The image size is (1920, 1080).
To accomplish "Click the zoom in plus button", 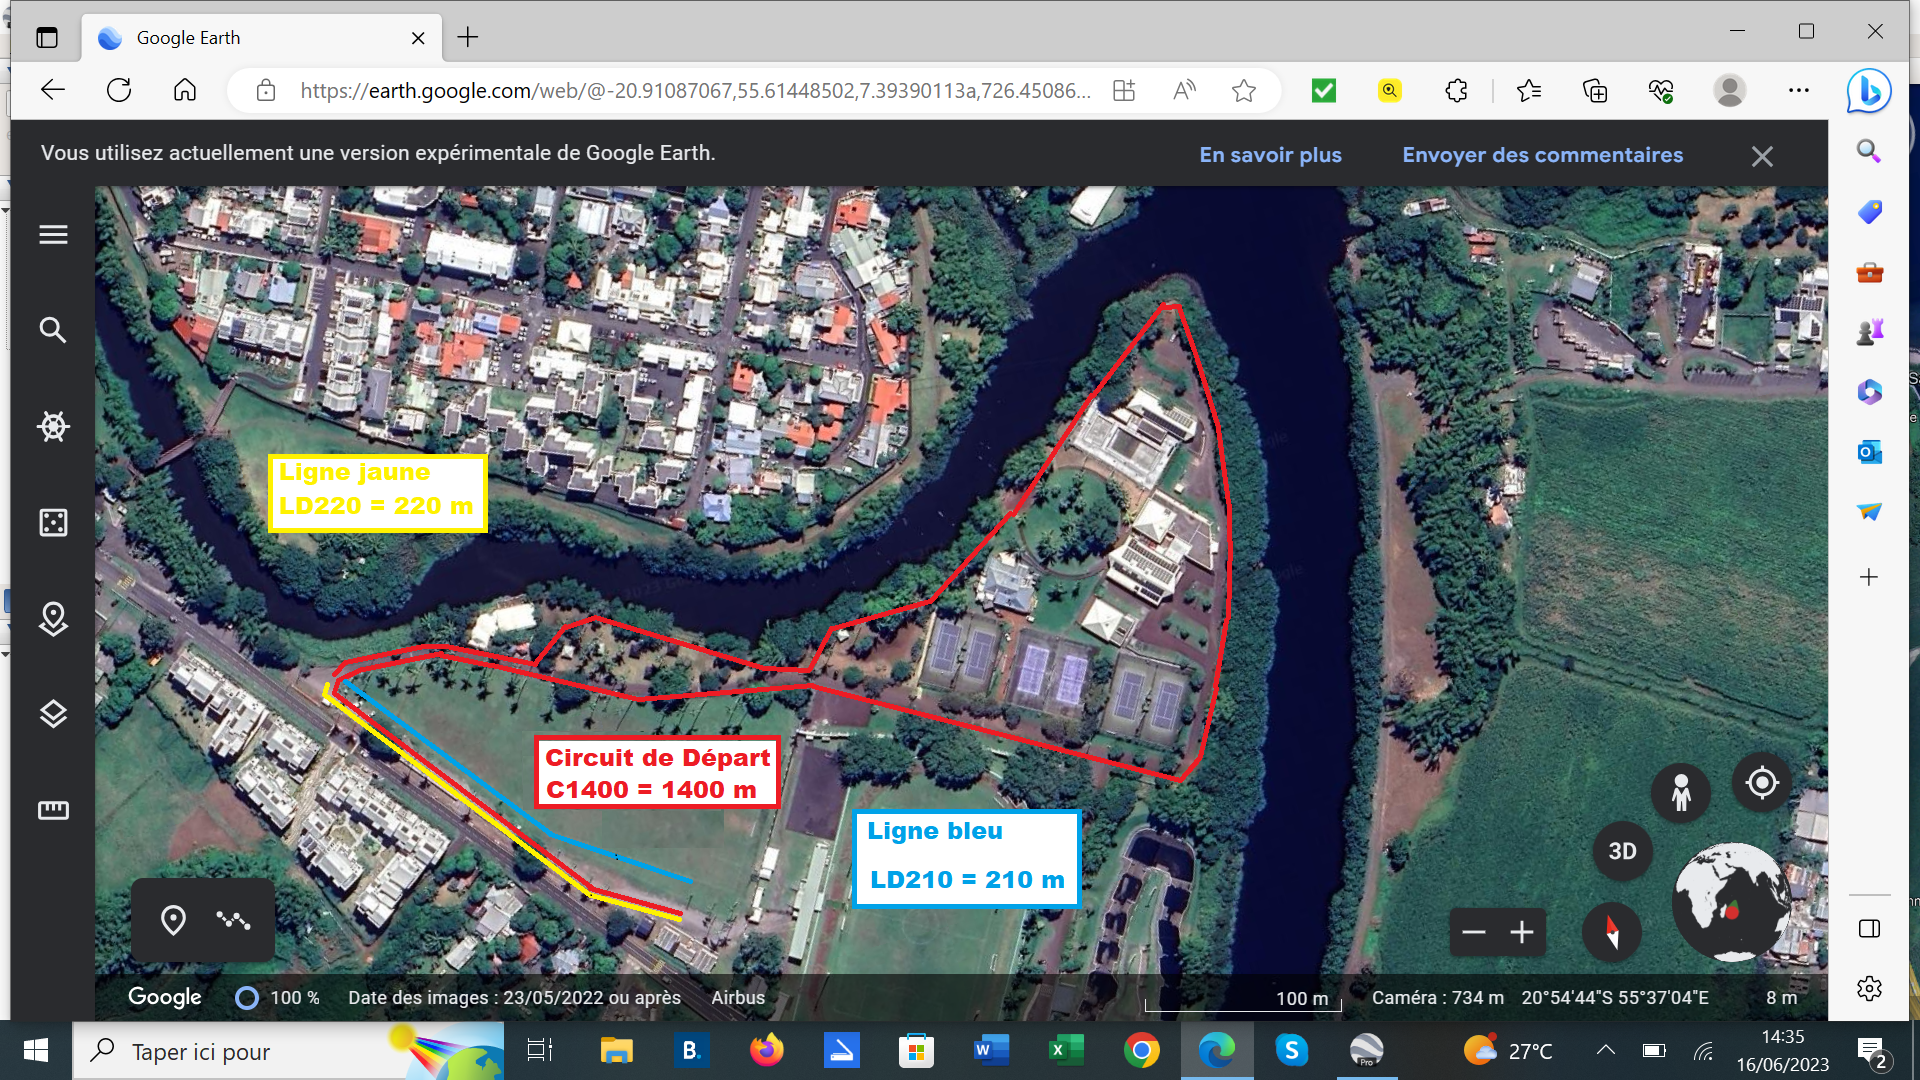I will 1522,933.
